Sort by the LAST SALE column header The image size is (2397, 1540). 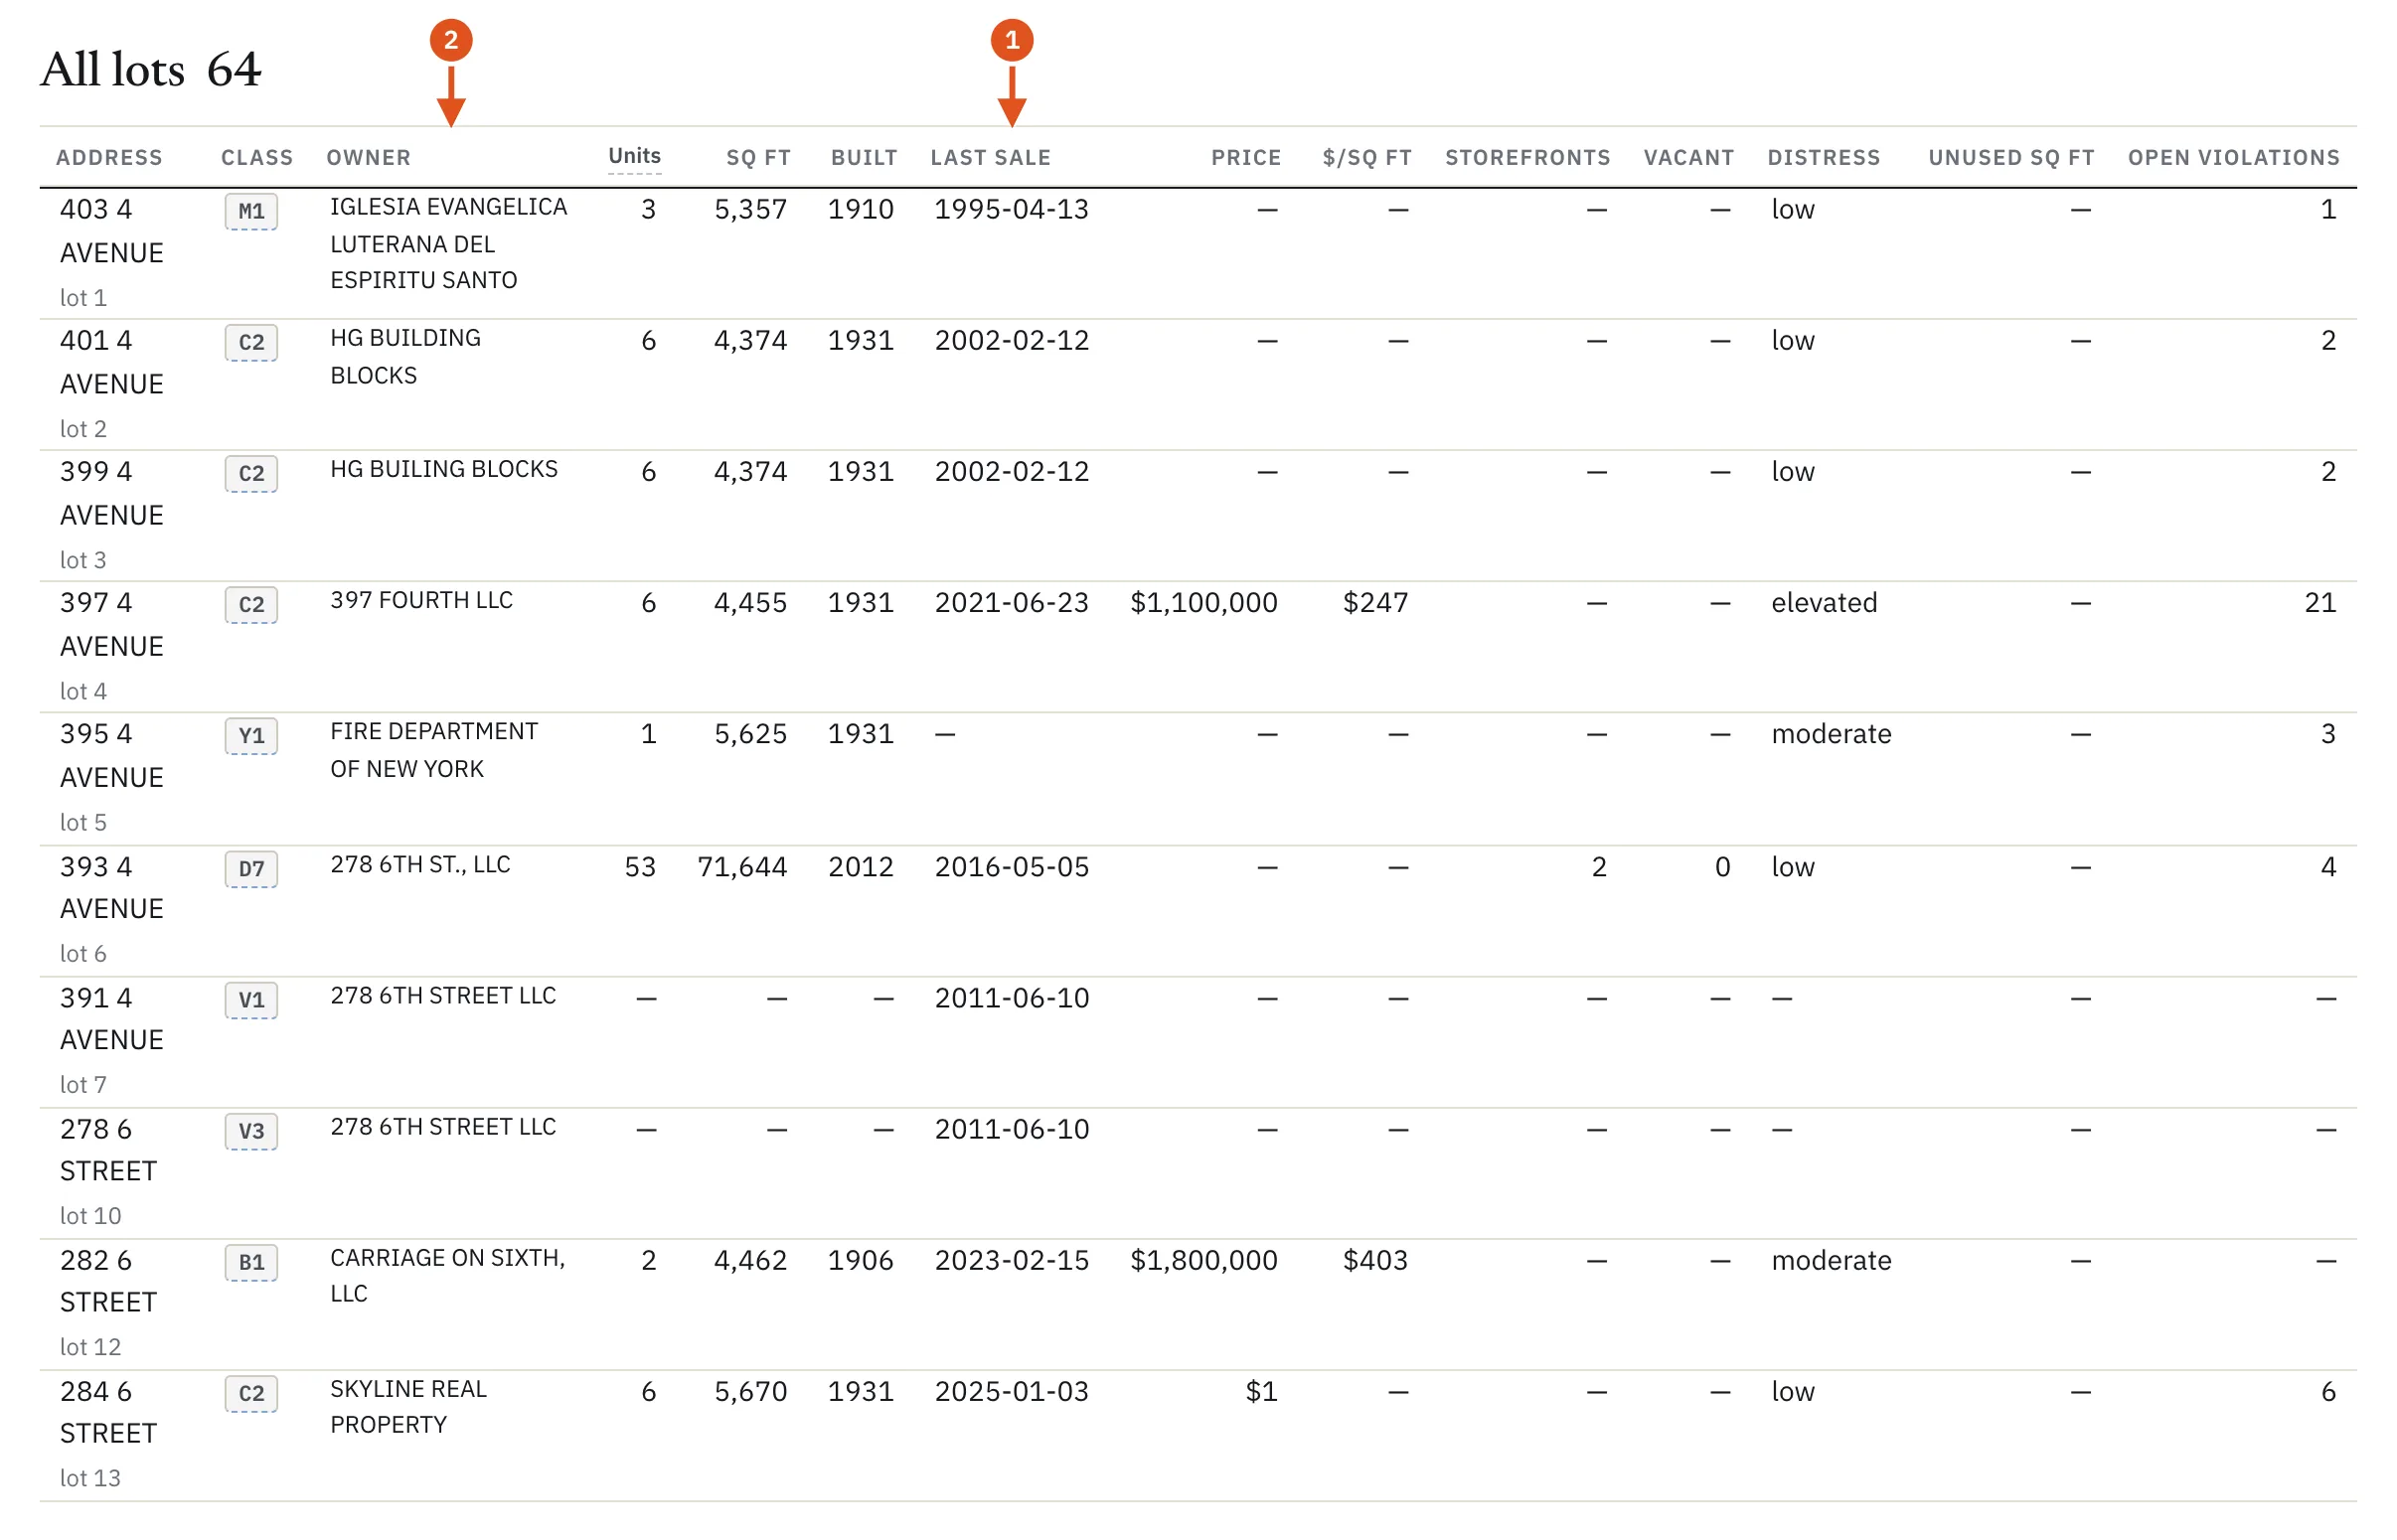[x=990, y=158]
